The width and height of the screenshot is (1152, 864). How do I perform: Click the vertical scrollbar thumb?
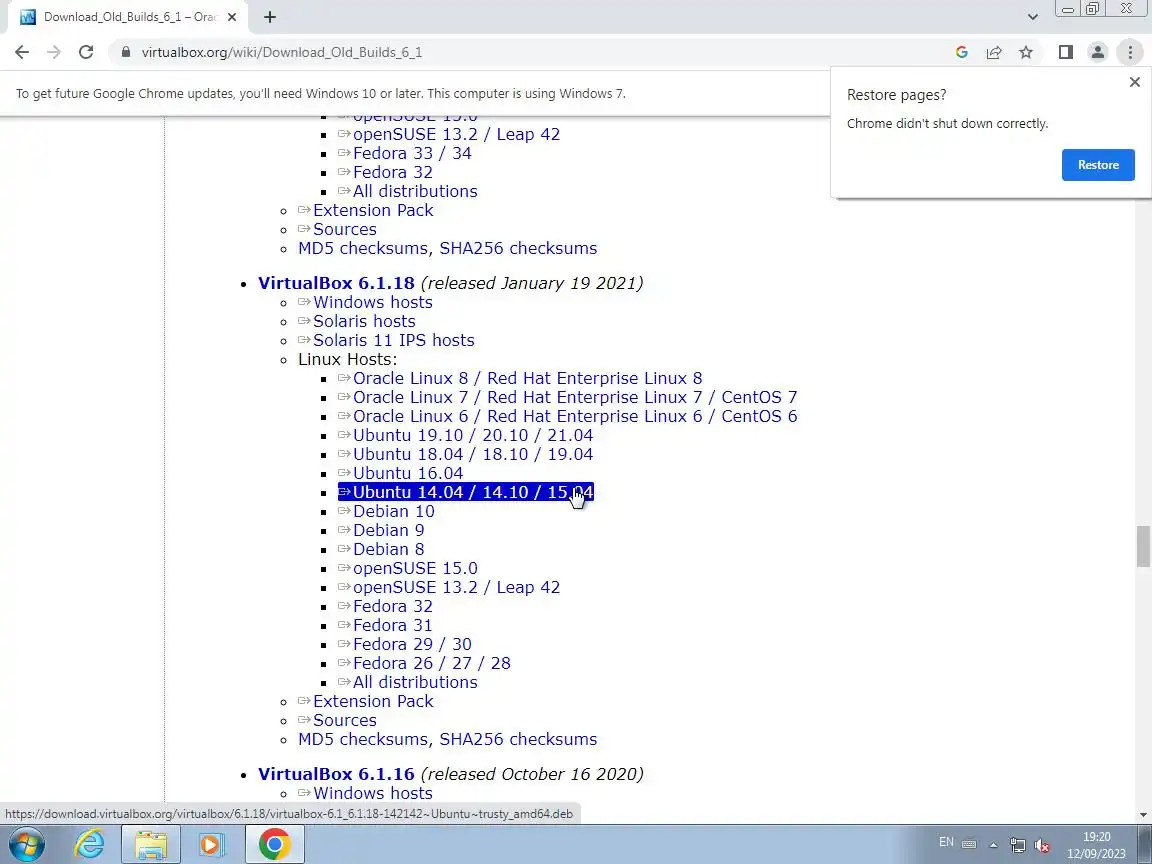1143,546
